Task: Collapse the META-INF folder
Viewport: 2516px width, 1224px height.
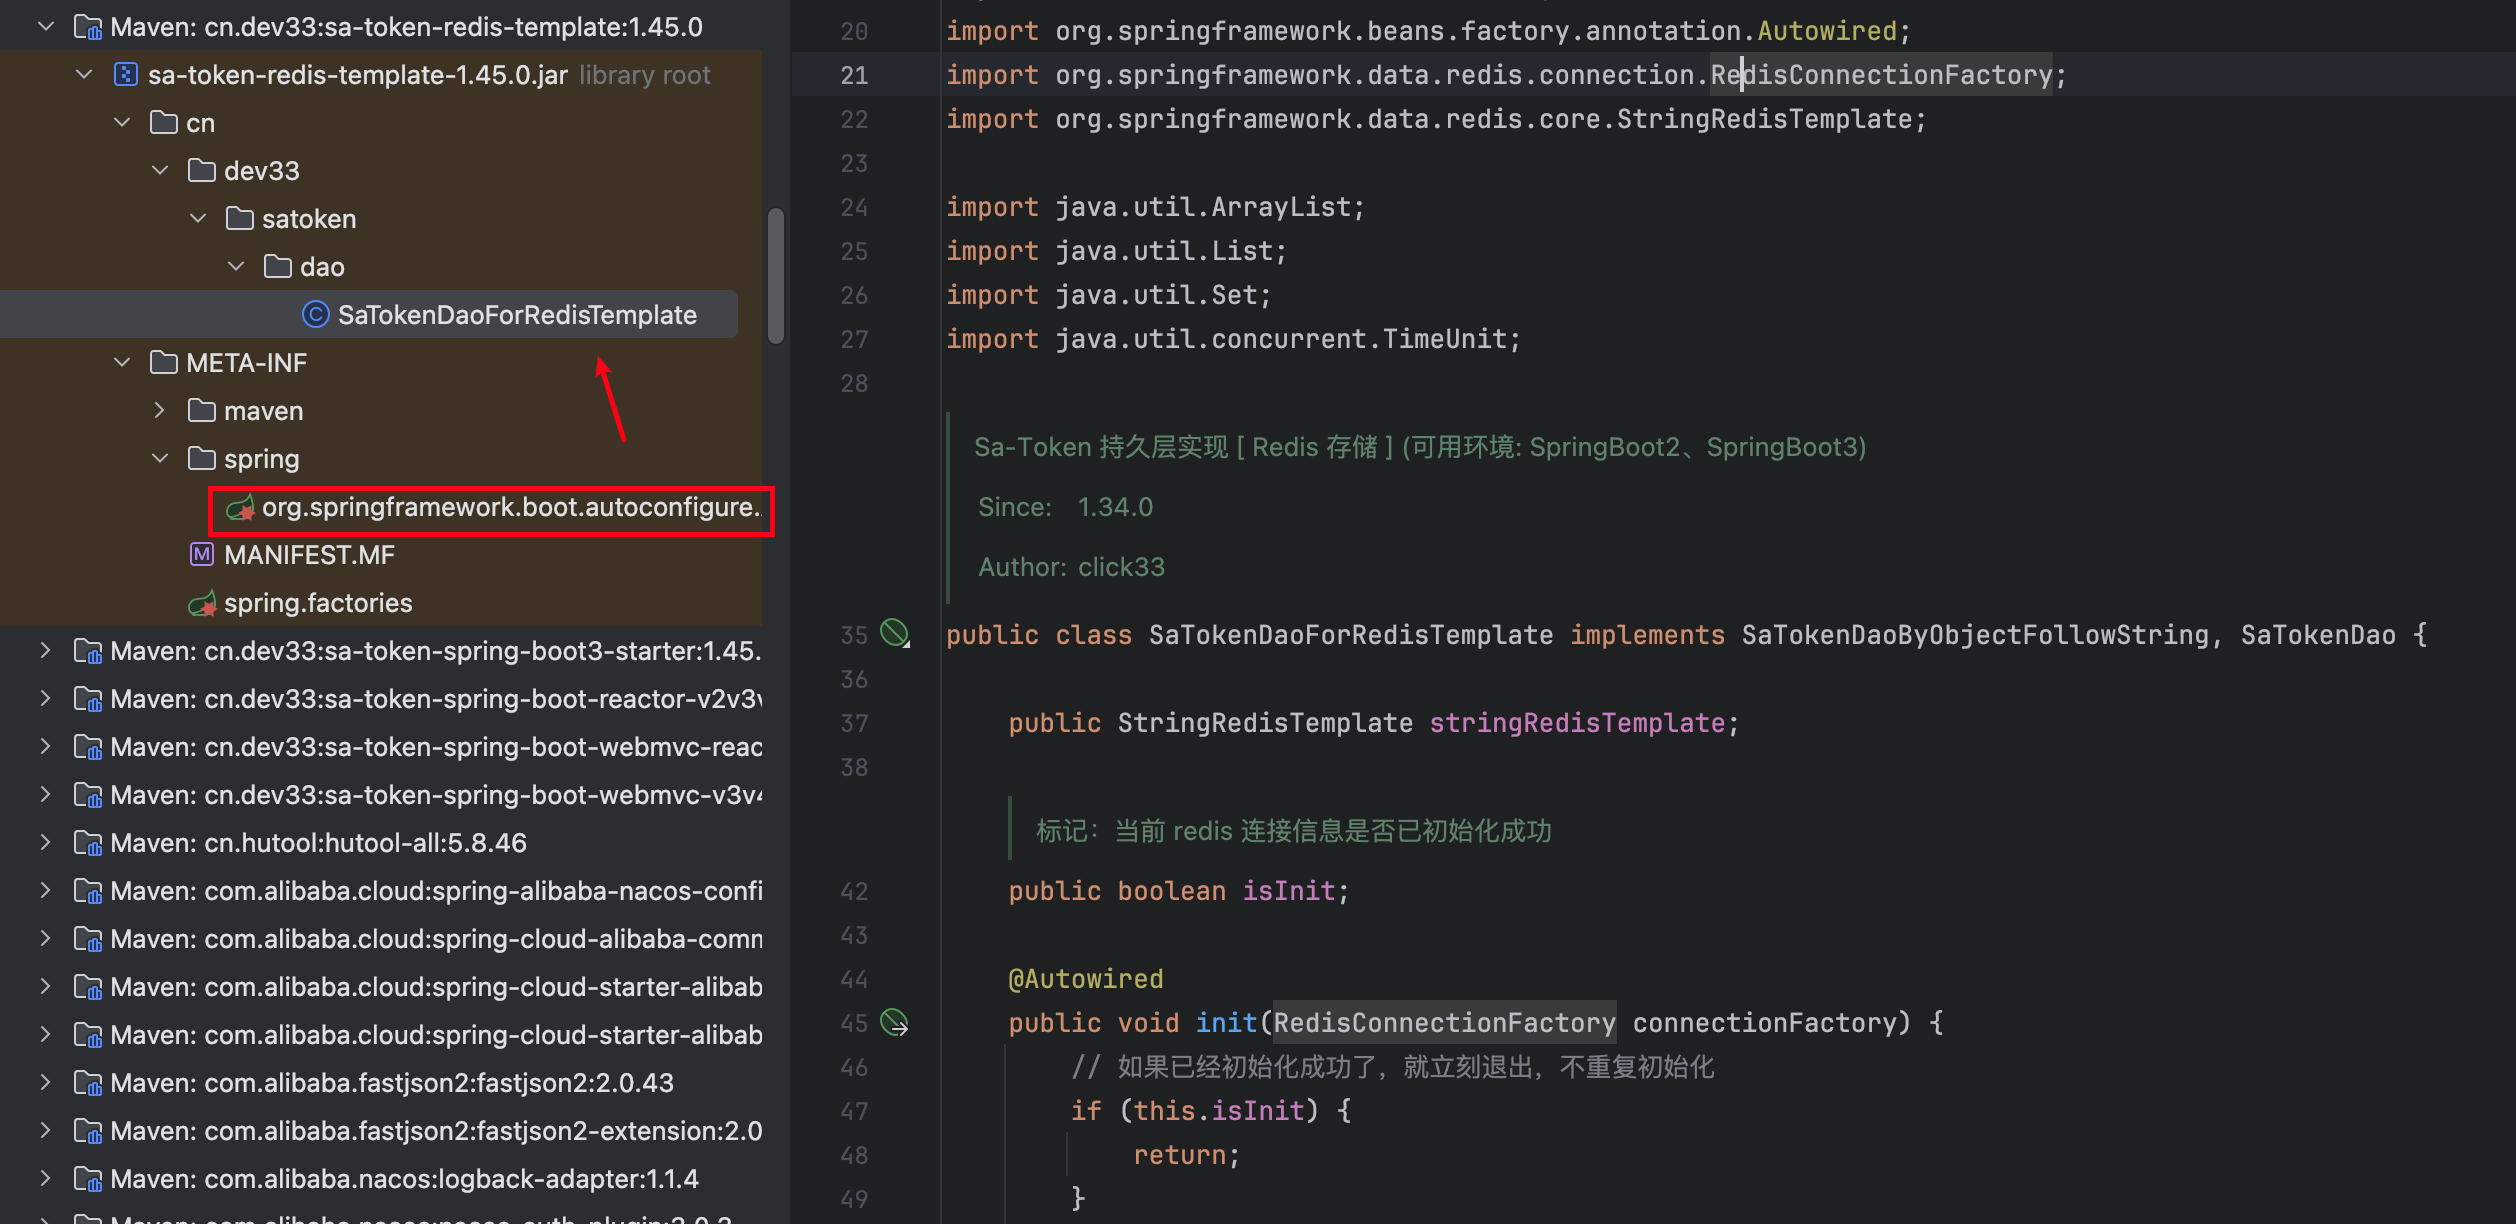Action: [x=122, y=363]
